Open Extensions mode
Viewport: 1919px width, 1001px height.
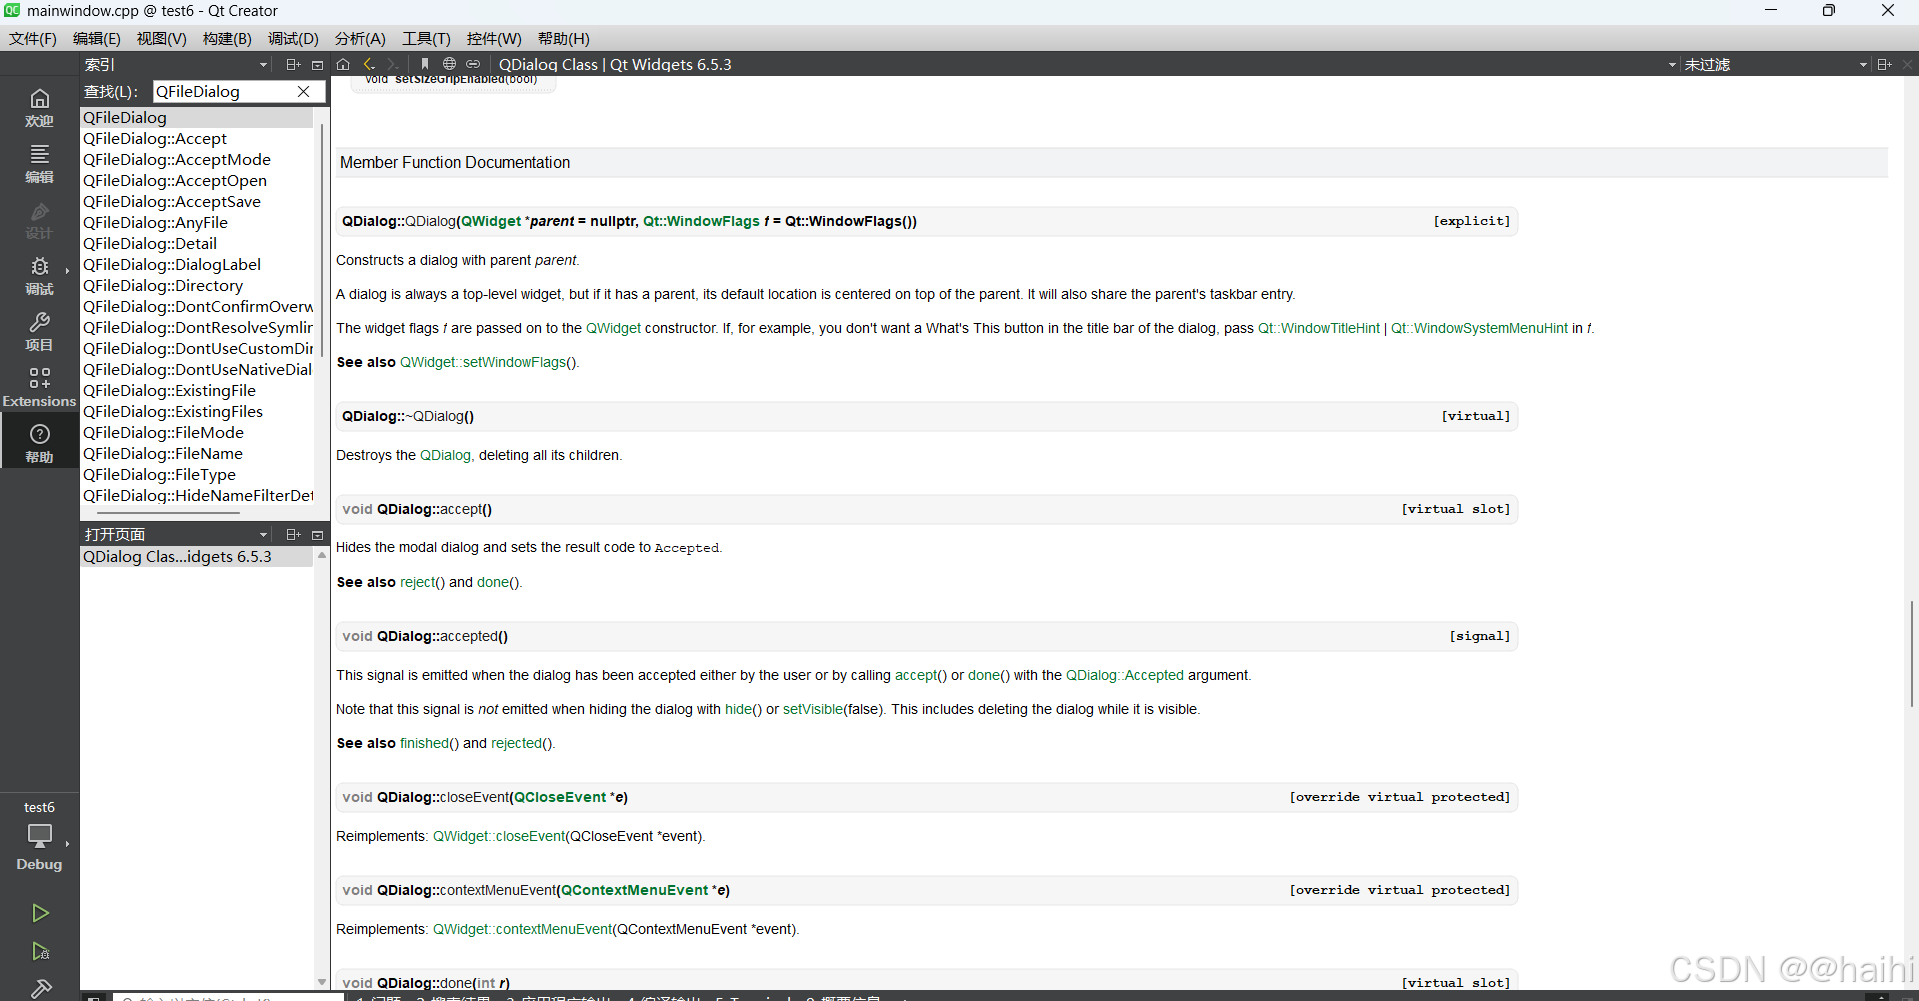(39, 388)
